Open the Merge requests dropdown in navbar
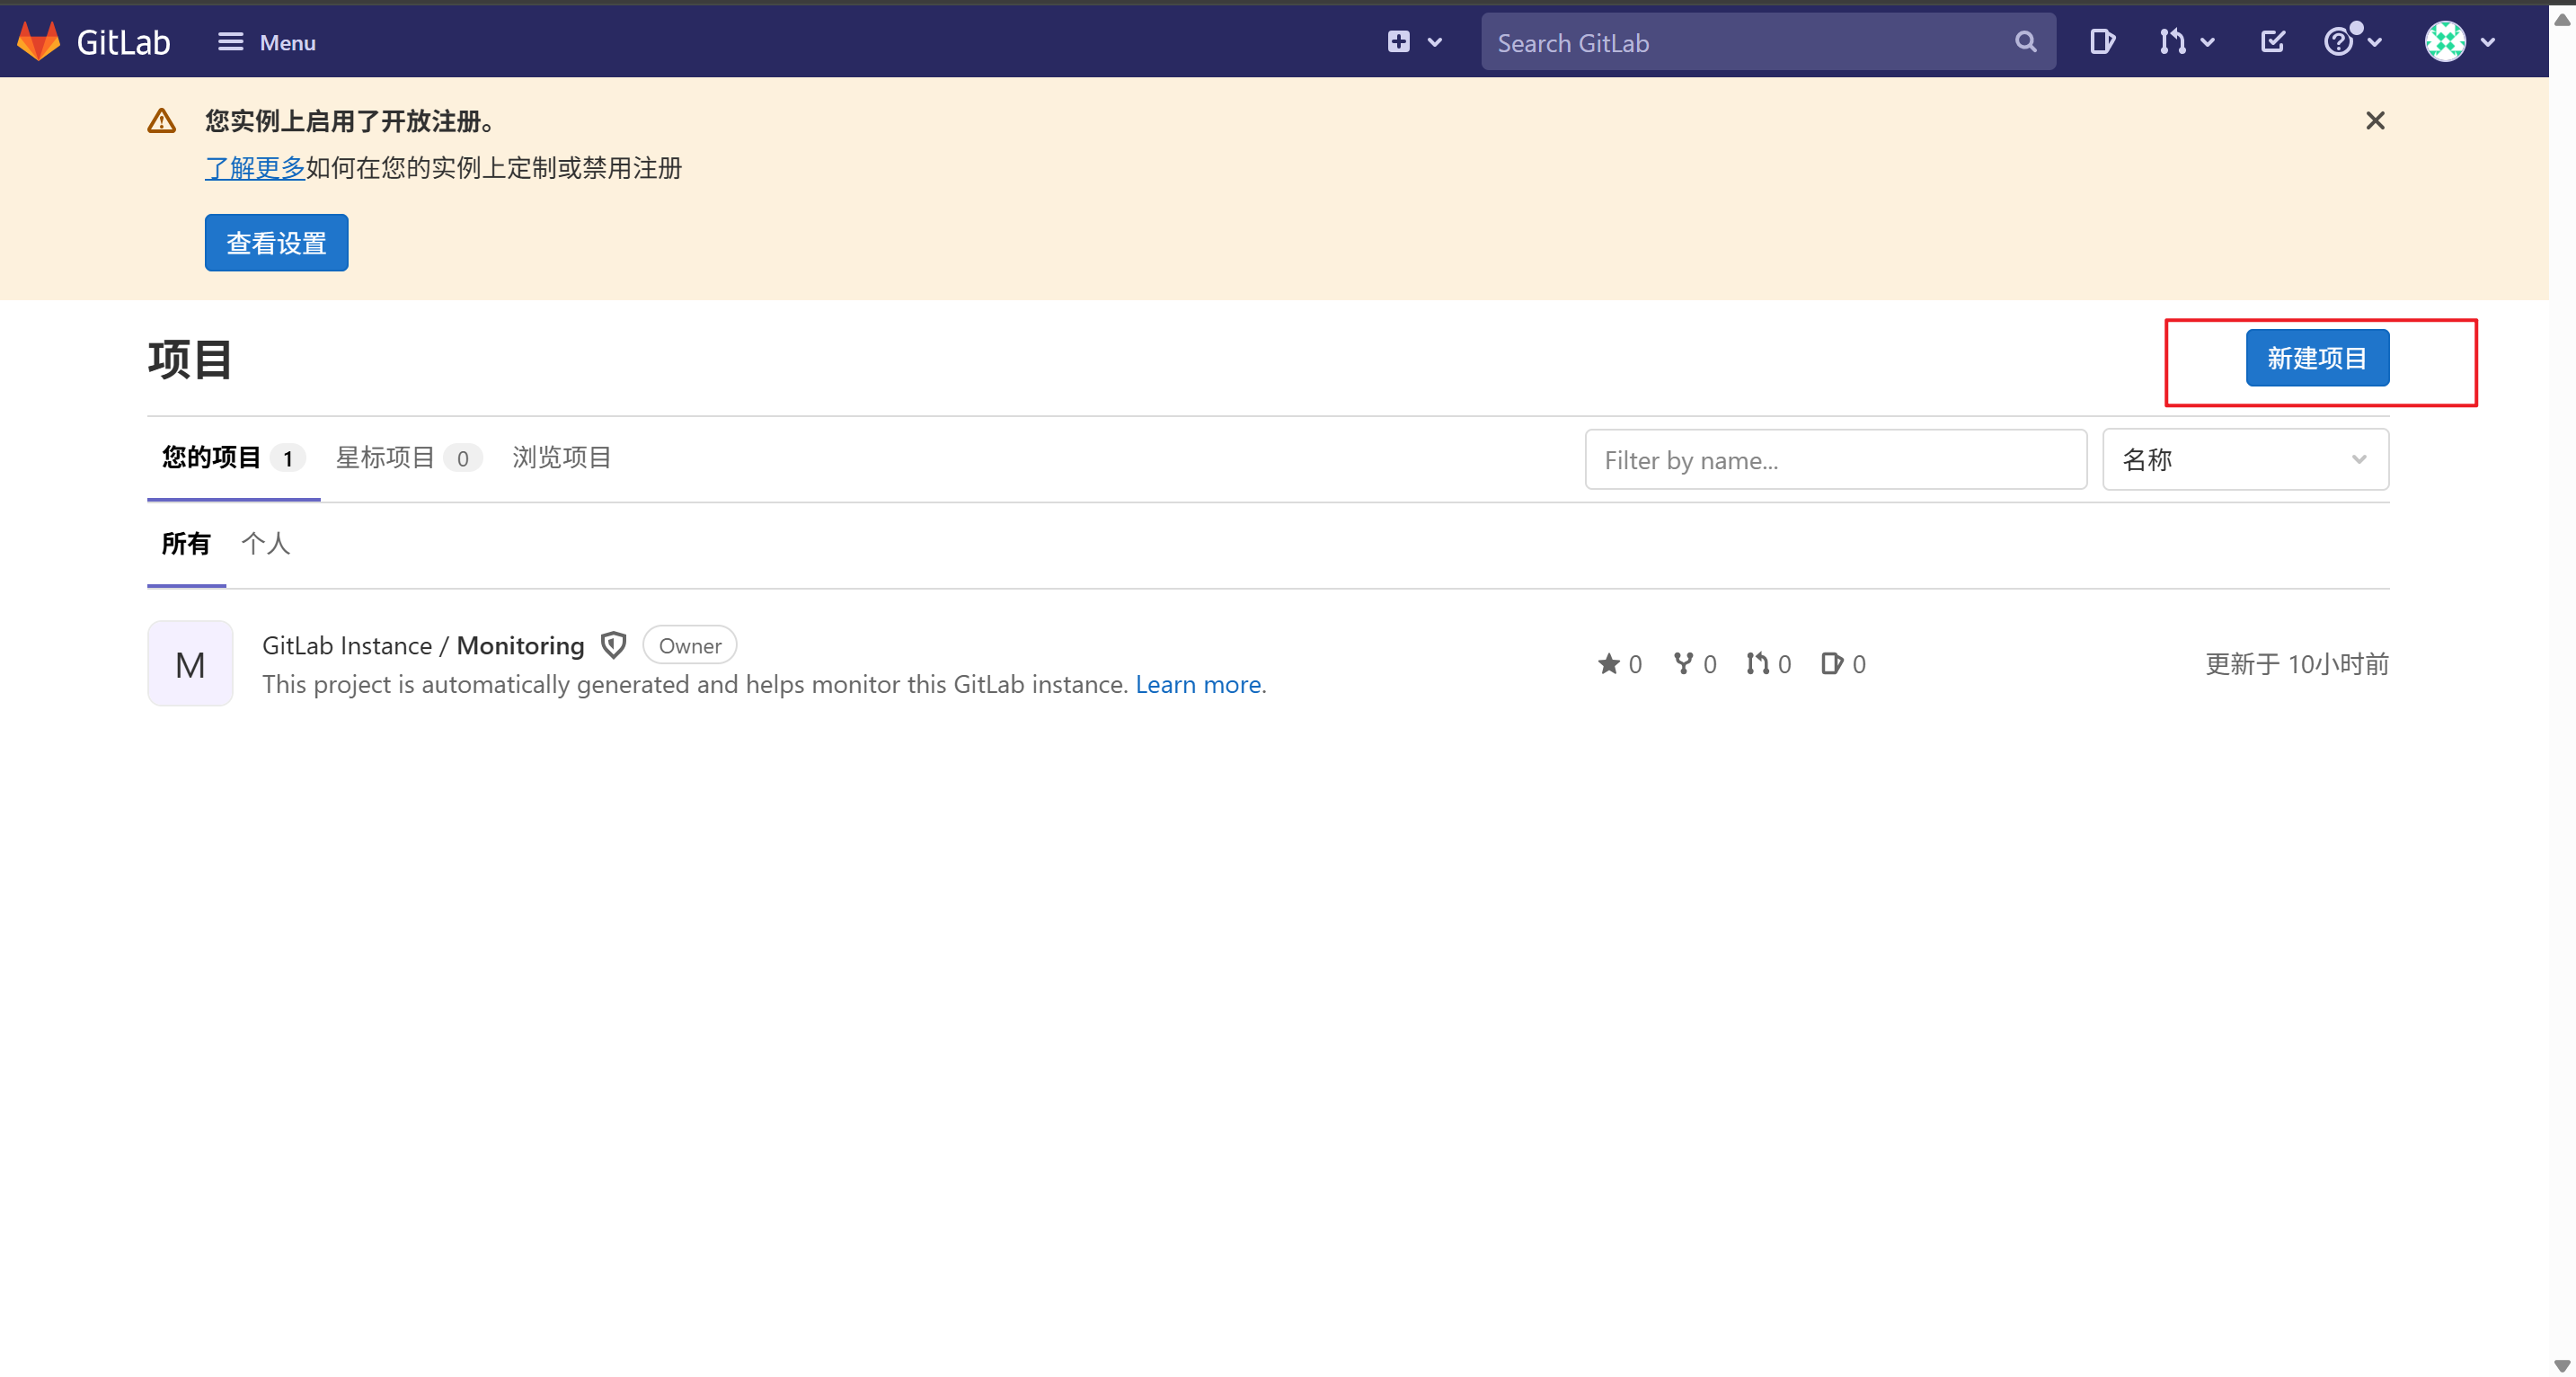 pyautogui.click(x=2185, y=42)
